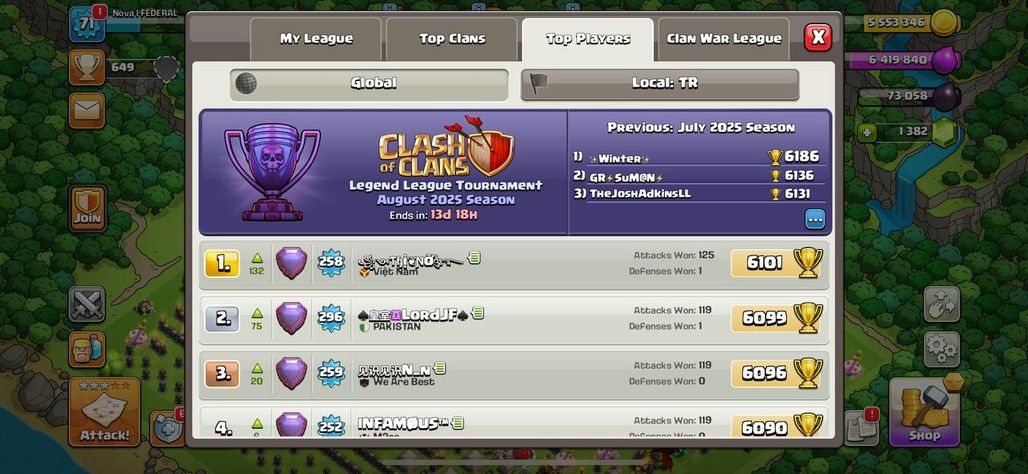The image size is (1028, 474).
Task: Open the mail envelope inbox icon
Action: [87, 110]
